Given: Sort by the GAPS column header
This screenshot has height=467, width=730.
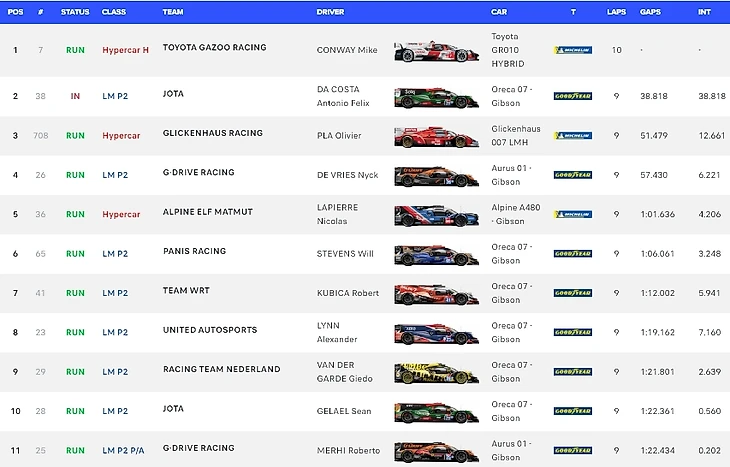Looking at the screenshot, I should 650,12.
